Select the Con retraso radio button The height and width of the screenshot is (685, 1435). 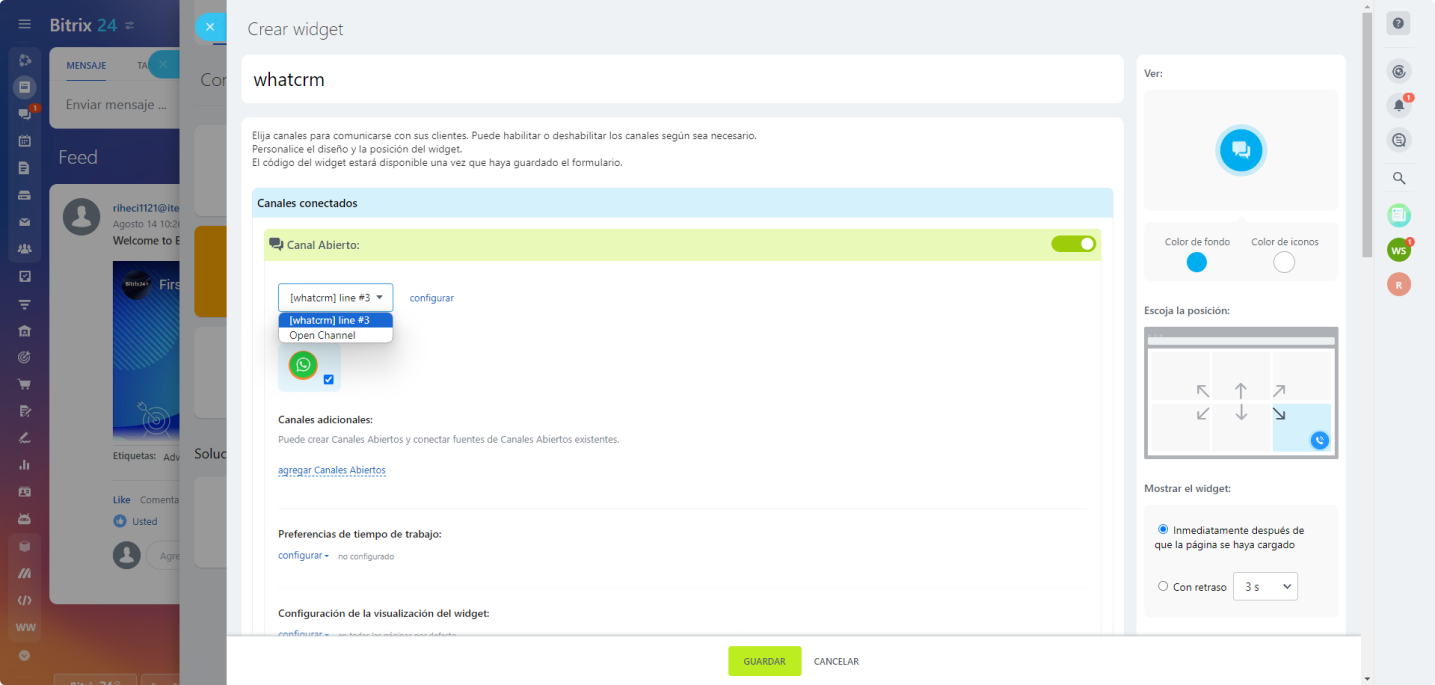[1163, 586]
